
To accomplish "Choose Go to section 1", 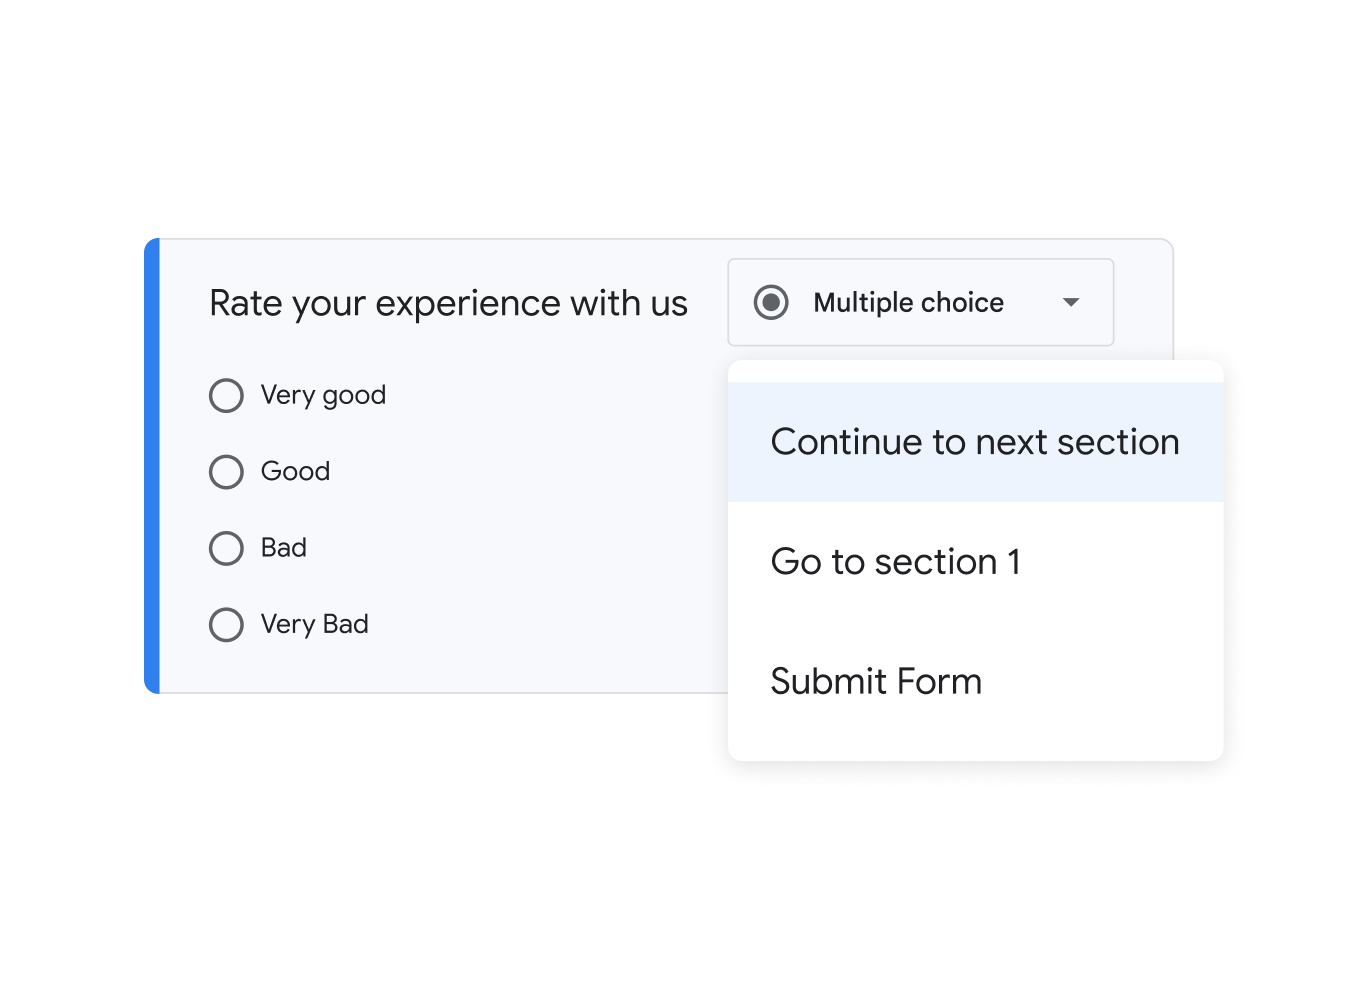I will pyautogui.click(x=895, y=561).
